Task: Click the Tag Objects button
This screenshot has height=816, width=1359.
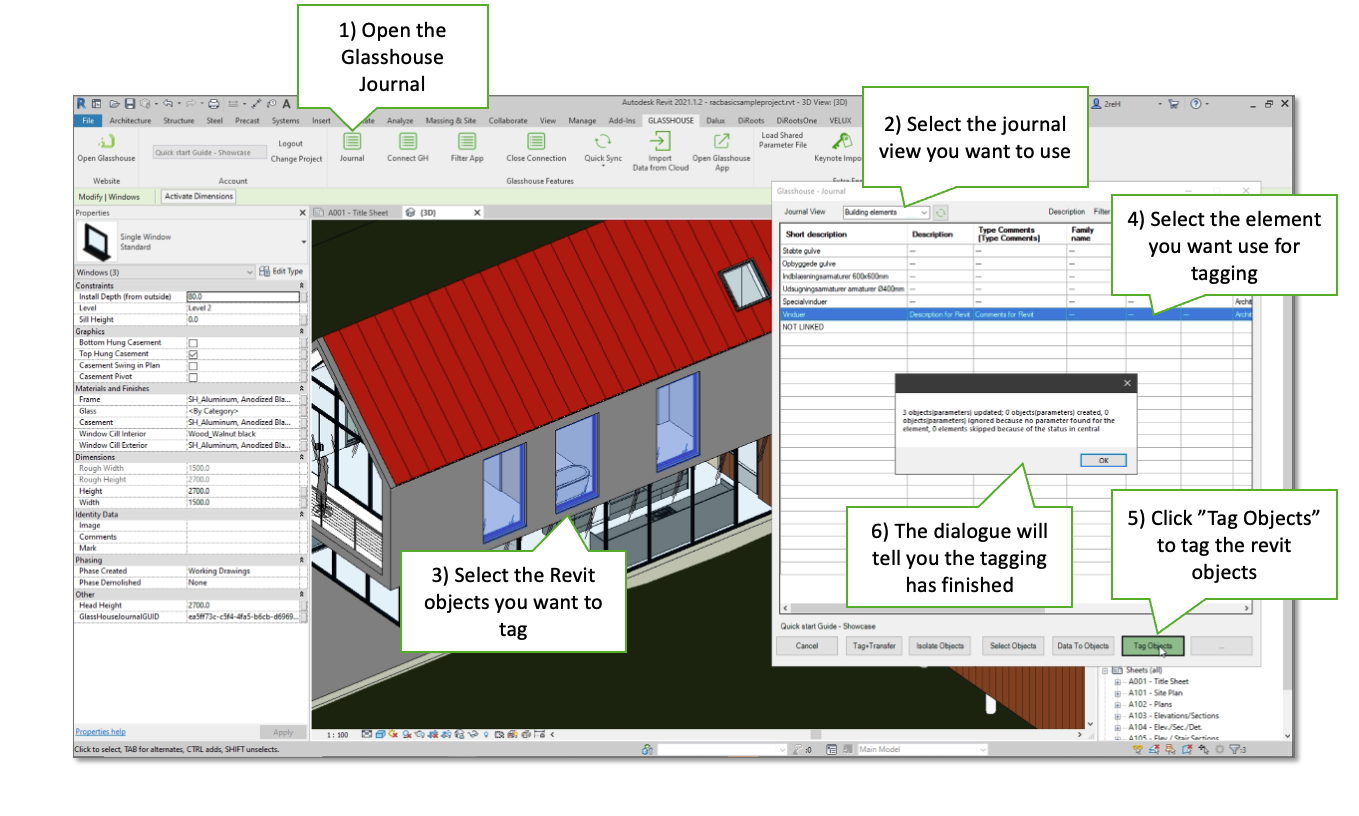Action: tap(1153, 646)
